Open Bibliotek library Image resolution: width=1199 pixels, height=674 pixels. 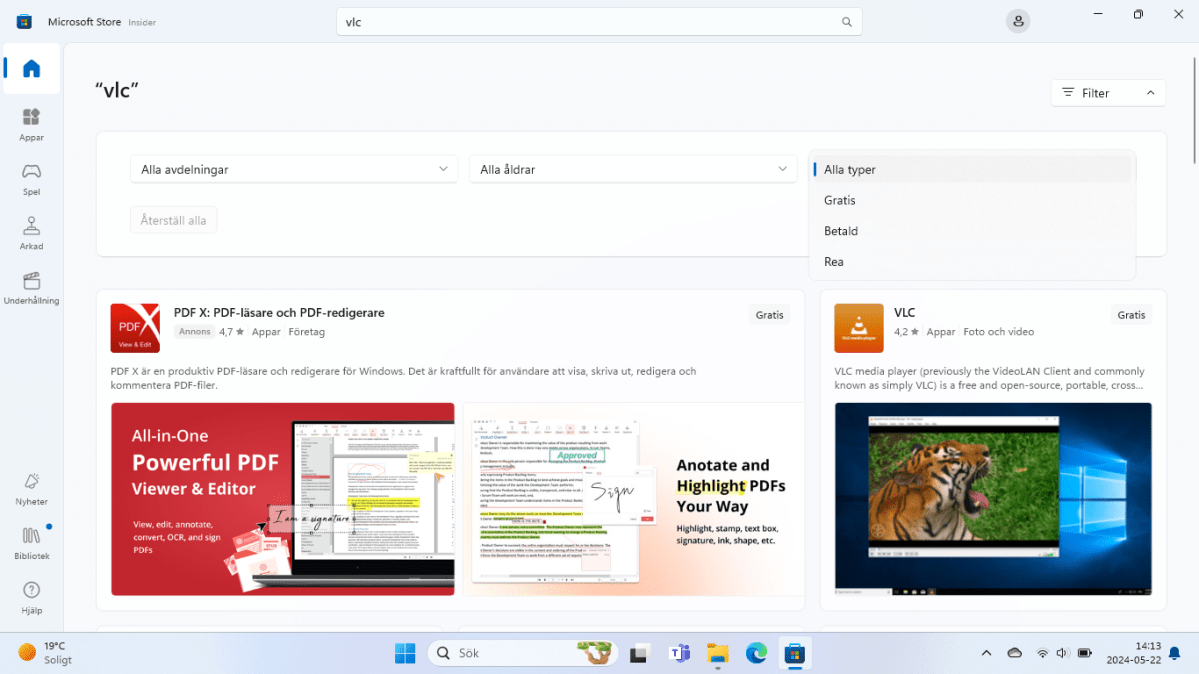click(x=31, y=543)
